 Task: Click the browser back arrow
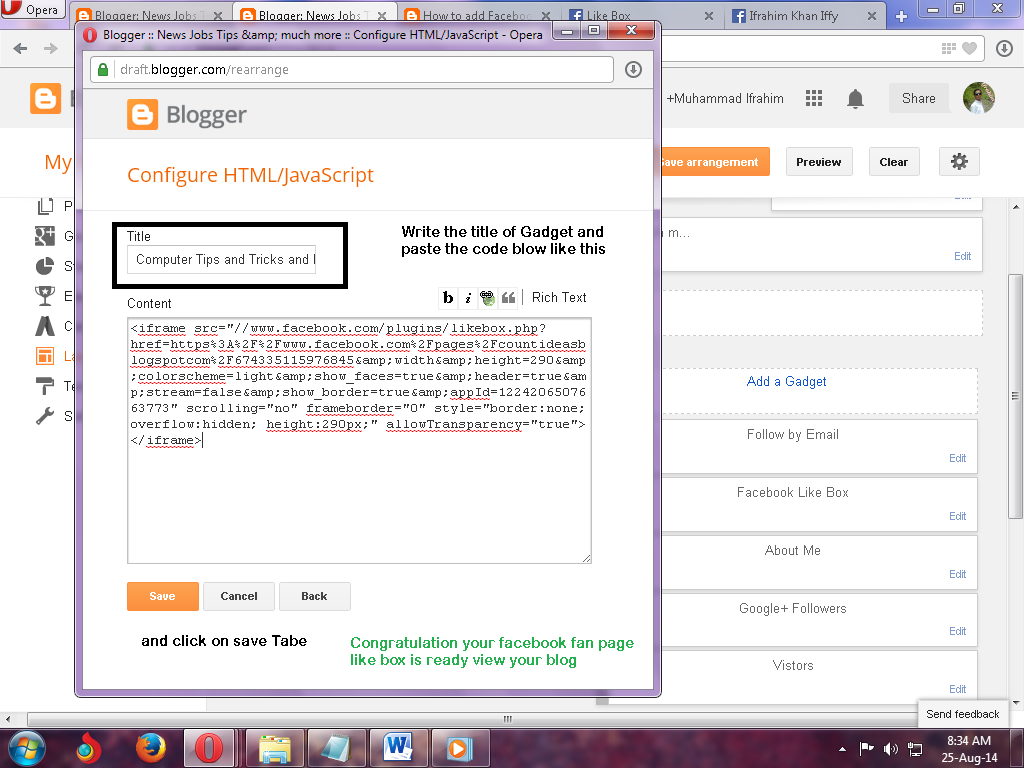point(20,48)
